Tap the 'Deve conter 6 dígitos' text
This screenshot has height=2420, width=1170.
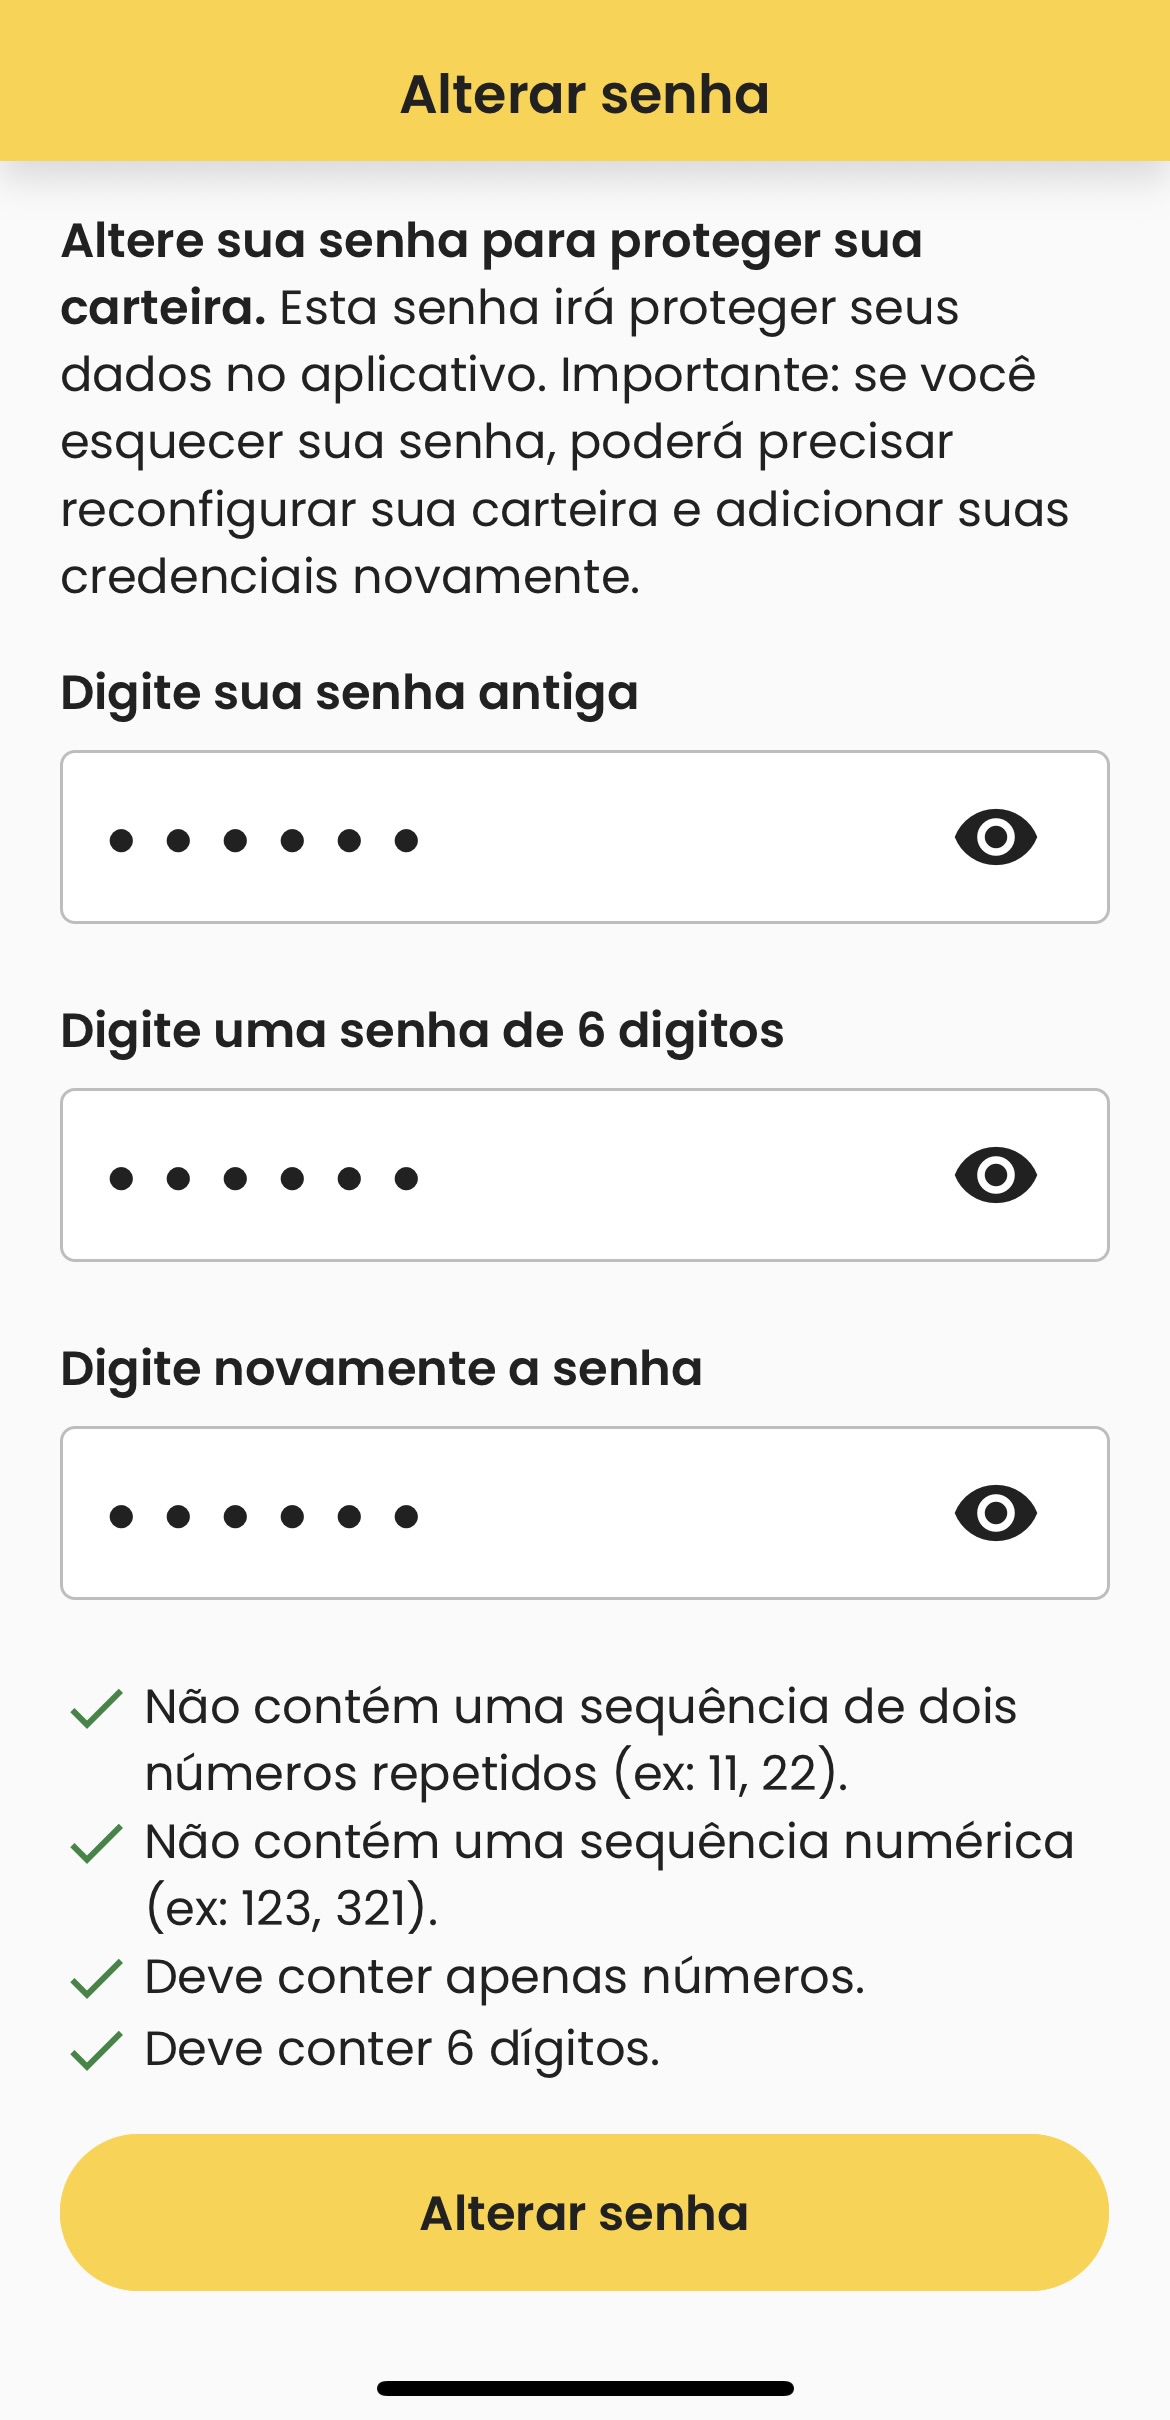pos(402,2049)
